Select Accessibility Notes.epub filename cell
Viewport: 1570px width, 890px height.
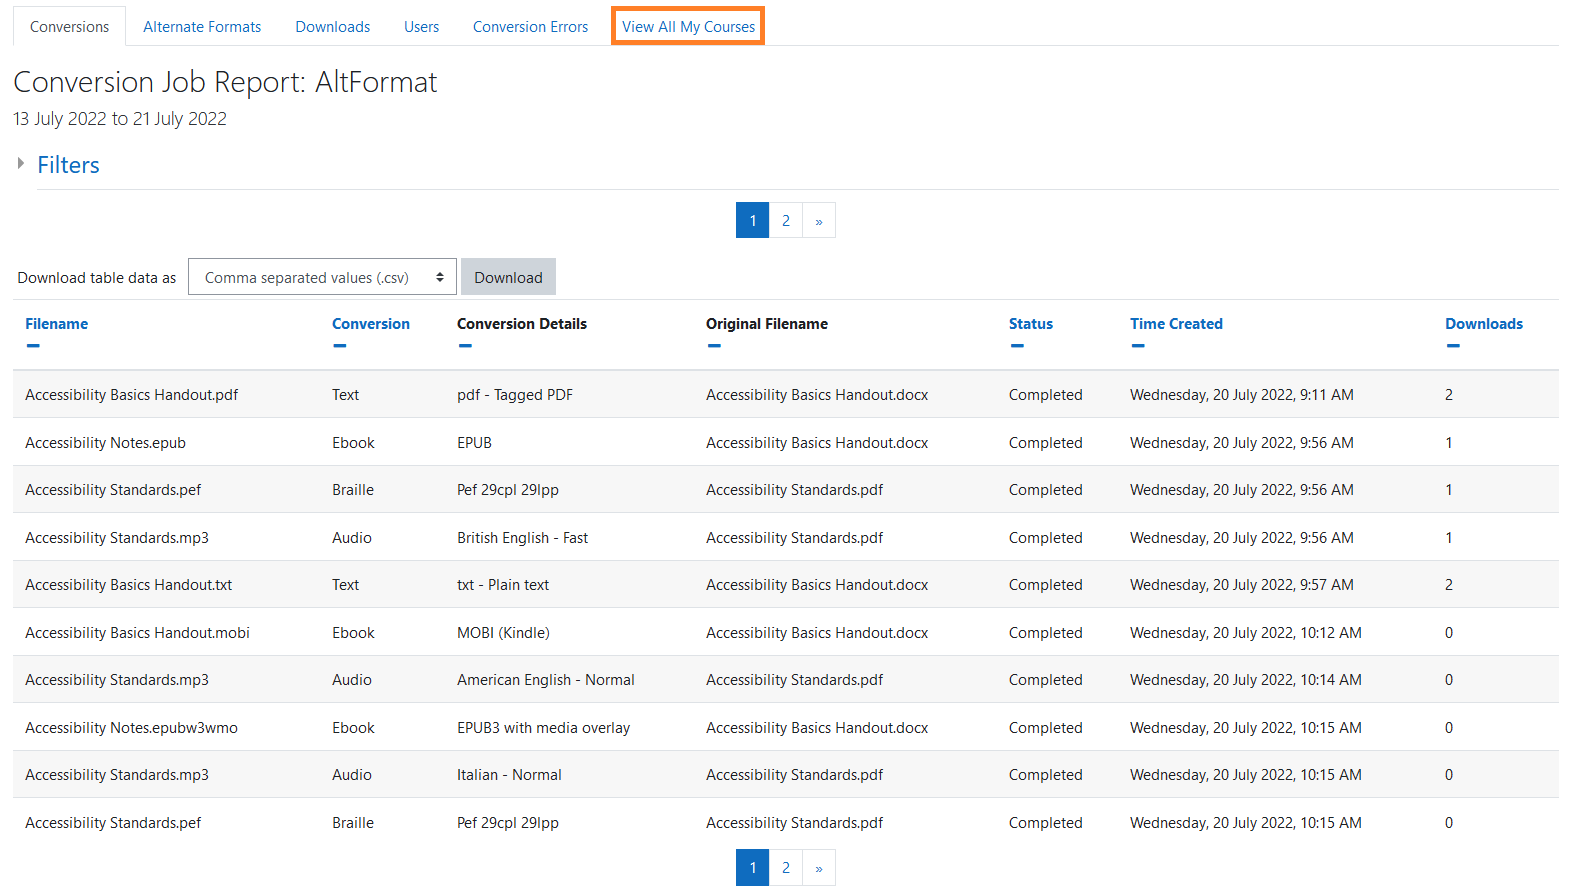tap(105, 443)
